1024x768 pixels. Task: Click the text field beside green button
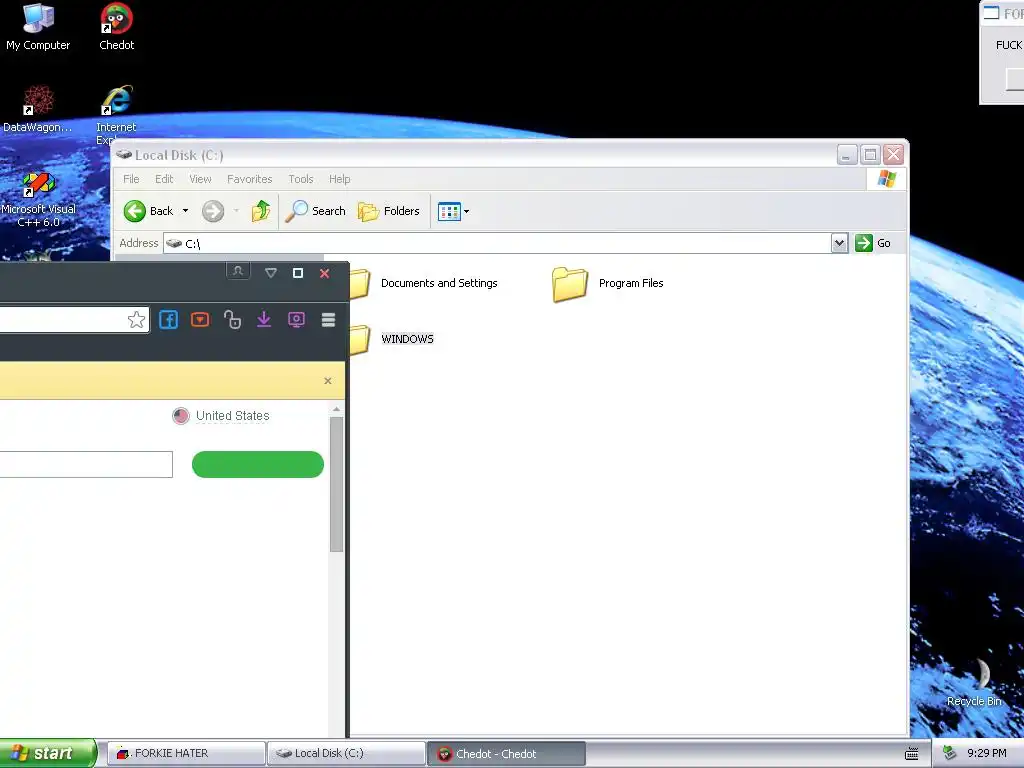point(86,464)
